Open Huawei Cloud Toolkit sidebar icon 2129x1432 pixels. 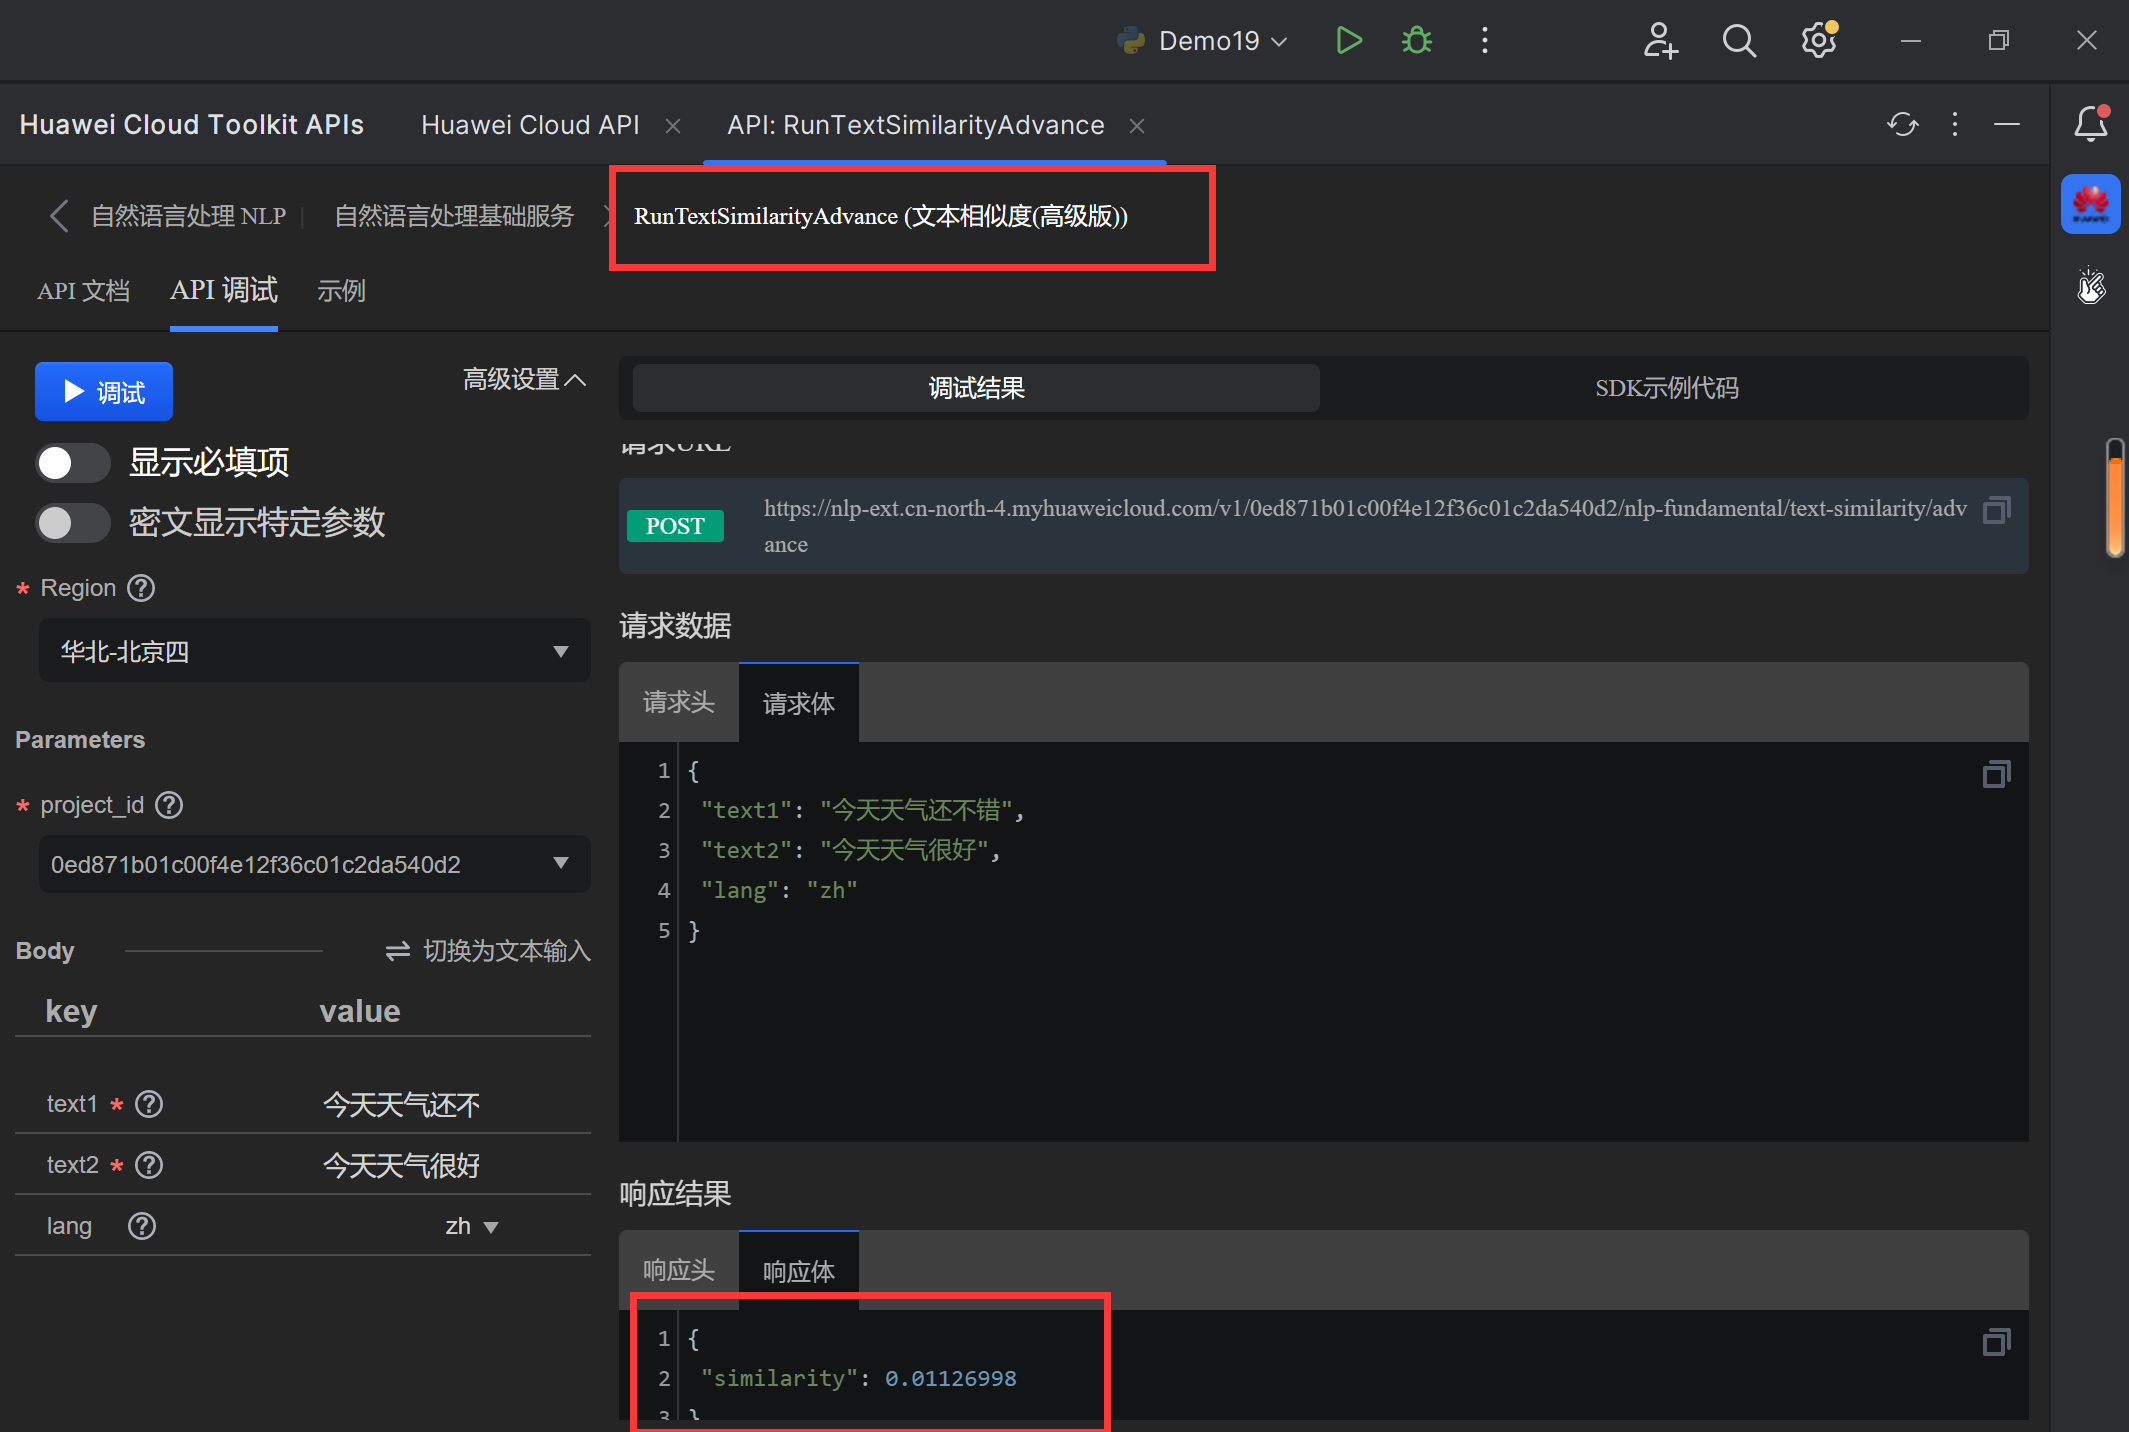(x=2090, y=204)
